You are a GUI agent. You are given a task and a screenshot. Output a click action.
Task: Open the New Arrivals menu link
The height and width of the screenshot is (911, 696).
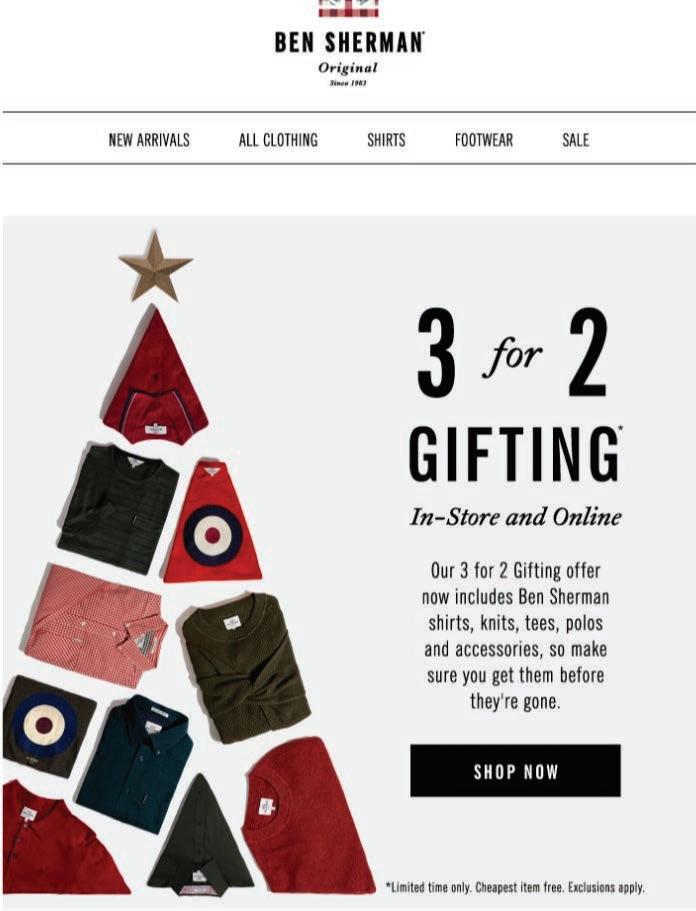tap(149, 140)
